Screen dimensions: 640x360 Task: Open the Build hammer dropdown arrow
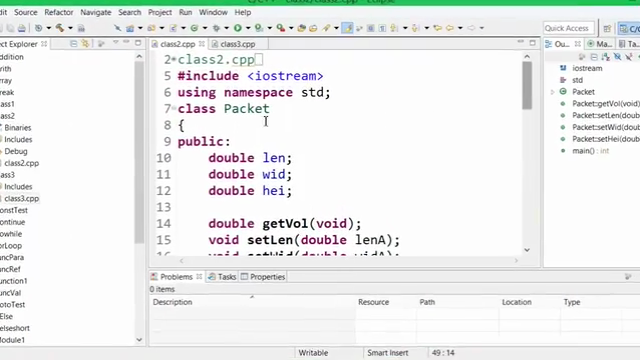pyautogui.click(x=70, y=28)
